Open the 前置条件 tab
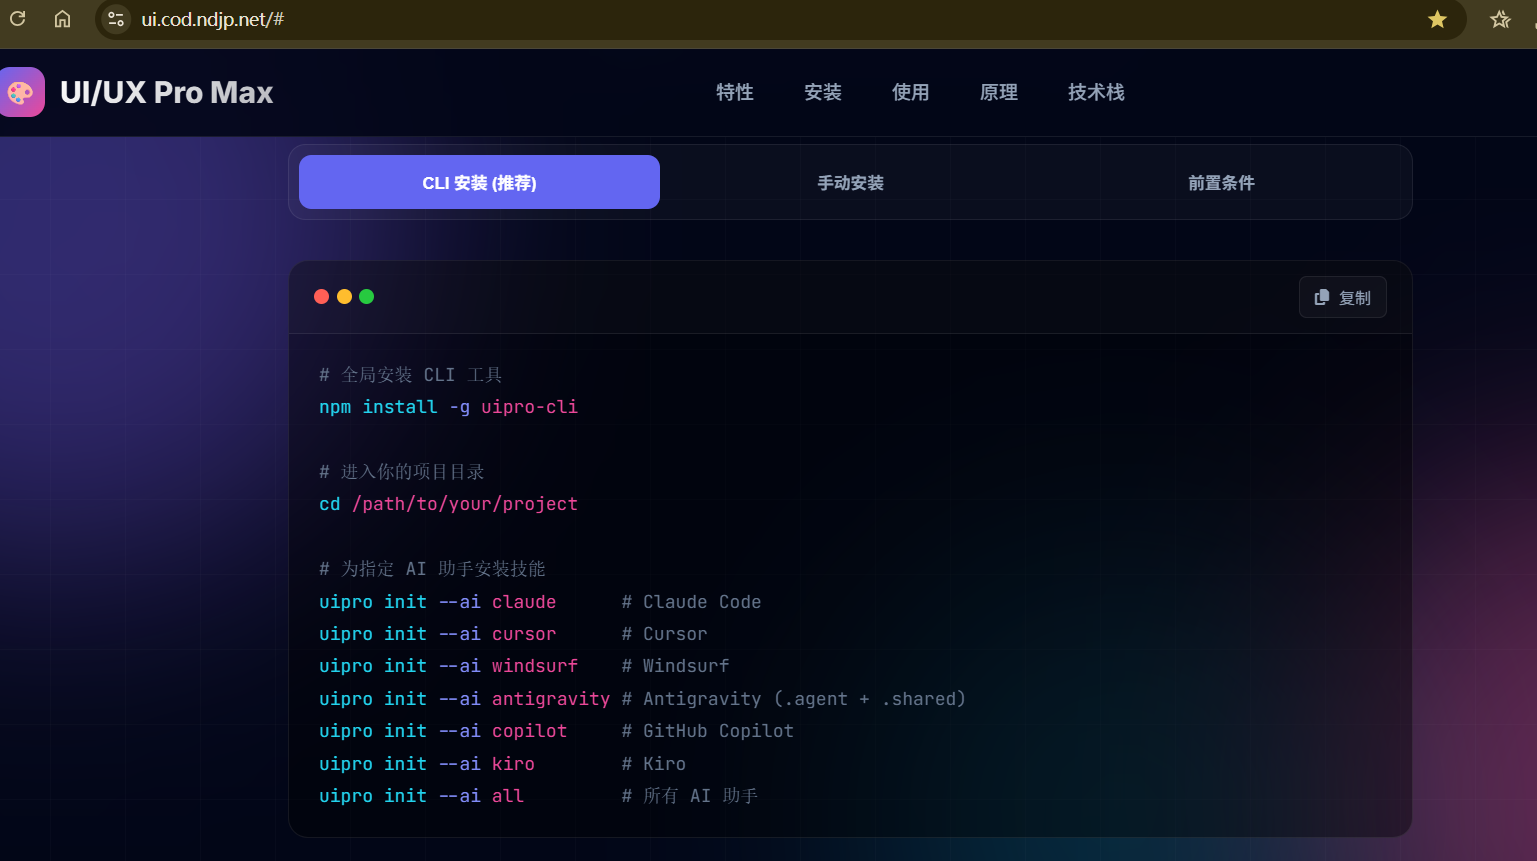This screenshot has width=1537, height=861. (x=1221, y=182)
